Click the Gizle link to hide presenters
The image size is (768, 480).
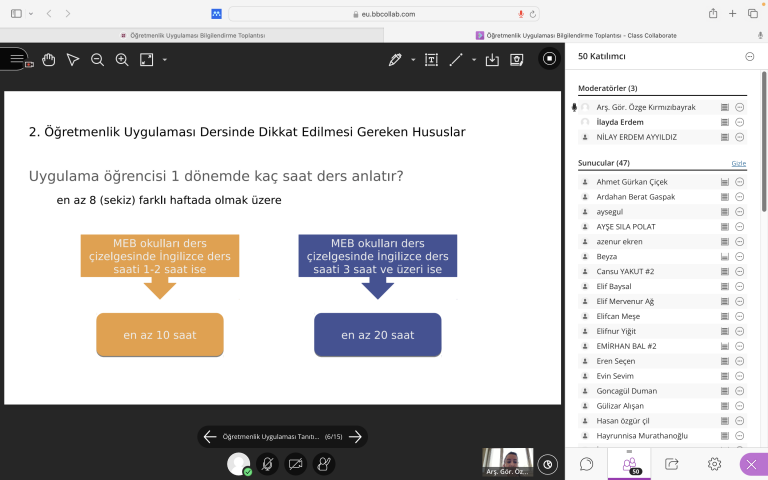click(x=738, y=163)
